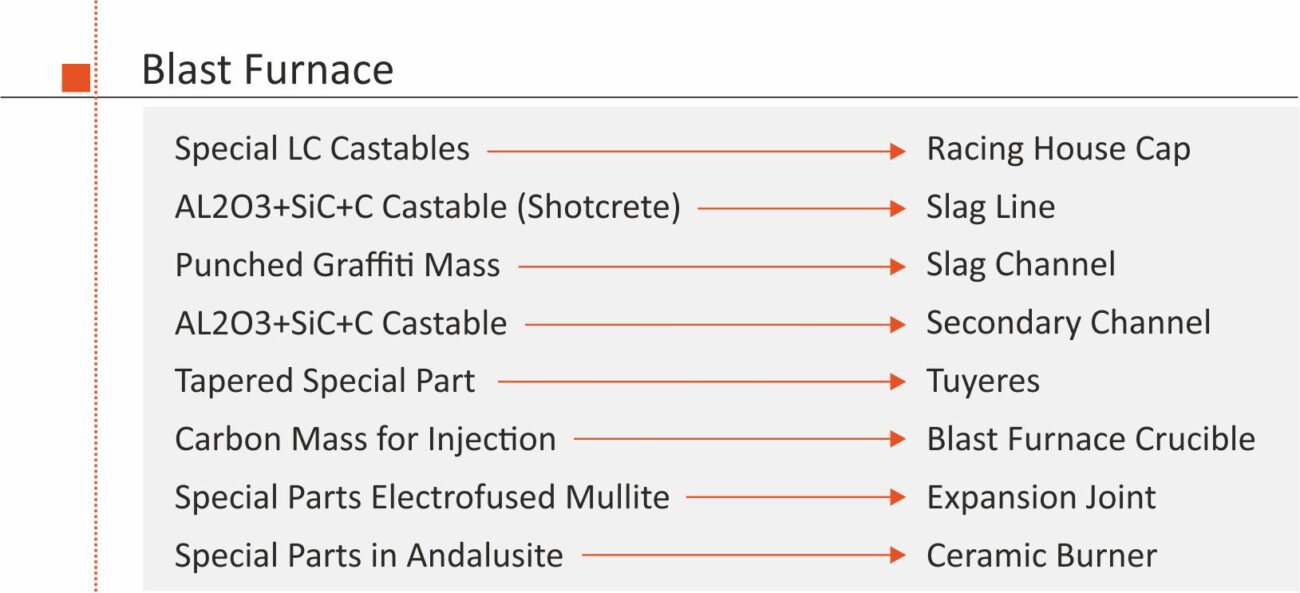Screen dimensions: 1300x593
Task: Click the Secondary Channel text
Action: click(x=1068, y=323)
